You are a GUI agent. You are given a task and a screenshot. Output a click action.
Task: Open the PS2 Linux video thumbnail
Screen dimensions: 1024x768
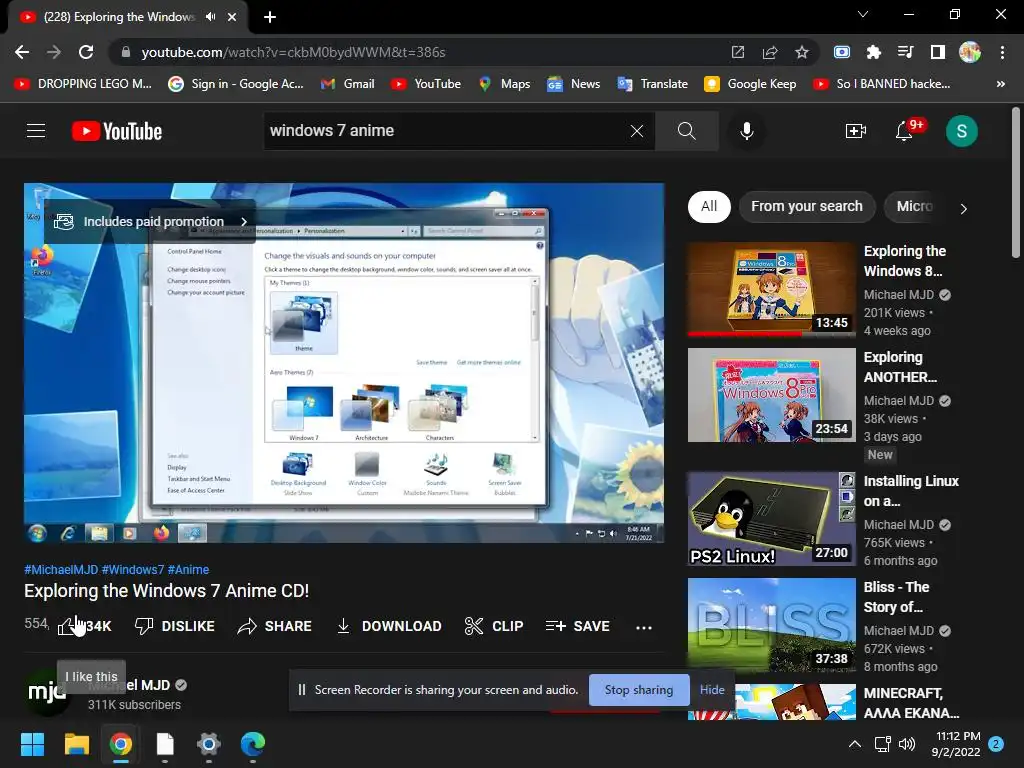[771, 519]
